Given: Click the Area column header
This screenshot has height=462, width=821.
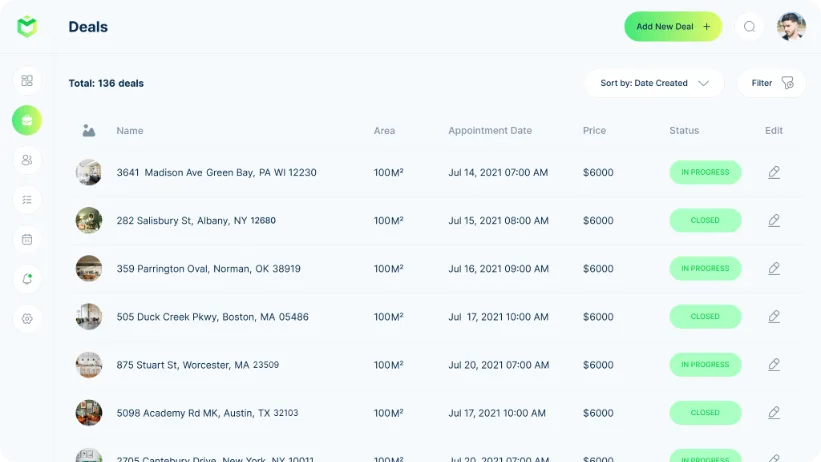Looking at the screenshot, I should tap(384, 130).
